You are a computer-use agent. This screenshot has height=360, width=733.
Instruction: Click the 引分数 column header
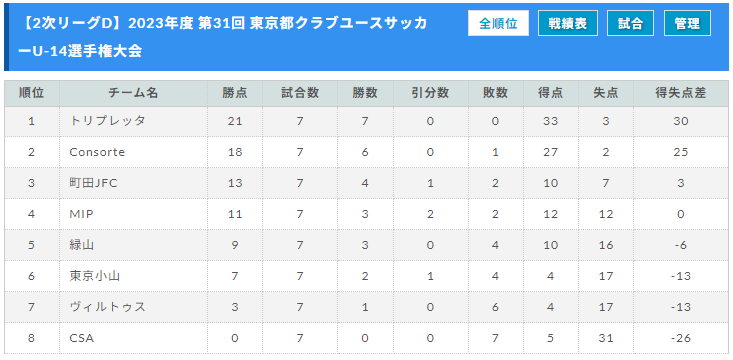pos(430,93)
